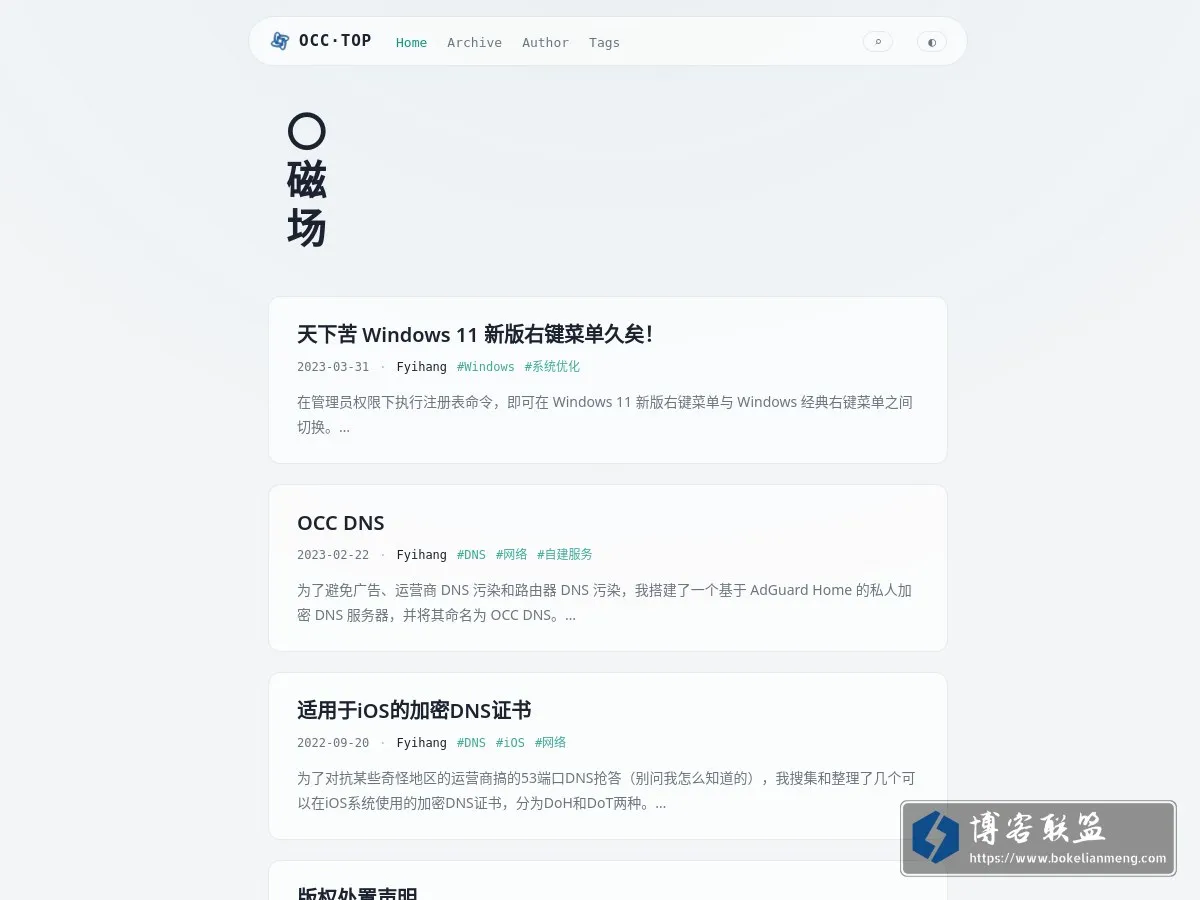The width and height of the screenshot is (1200, 900).
Task: Select the #自建服务 tag
Action: click(565, 555)
